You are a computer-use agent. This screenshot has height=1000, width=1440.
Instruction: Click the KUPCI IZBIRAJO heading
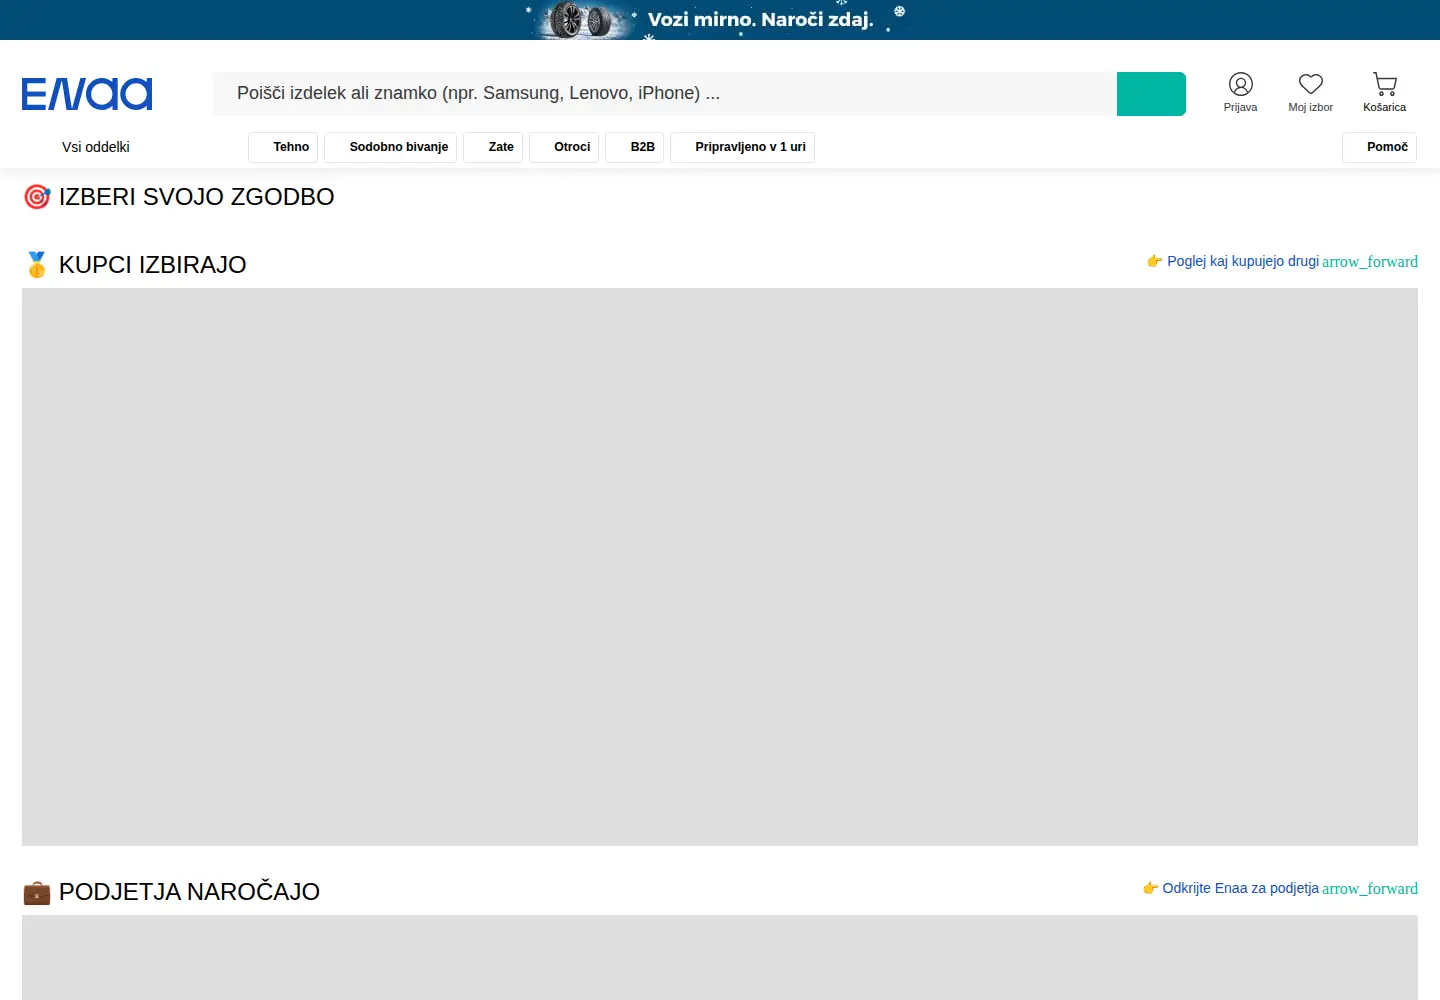pyautogui.click(x=135, y=265)
